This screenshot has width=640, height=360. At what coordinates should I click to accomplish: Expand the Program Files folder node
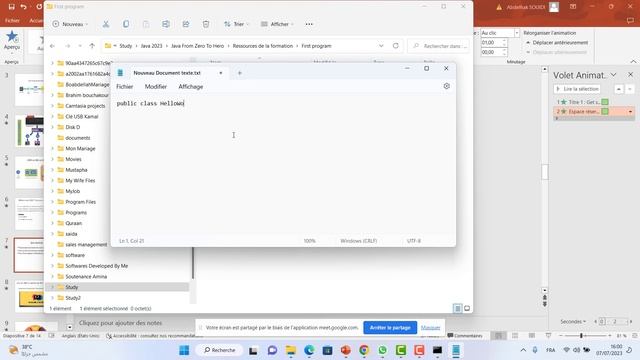(x=52, y=202)
